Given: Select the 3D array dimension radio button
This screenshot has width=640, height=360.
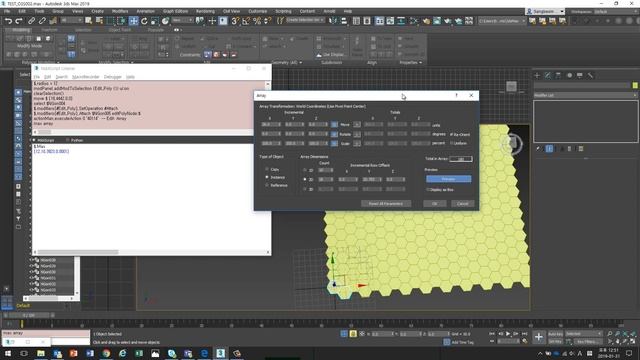Looking at the screenshot, I should click(304, 189).
